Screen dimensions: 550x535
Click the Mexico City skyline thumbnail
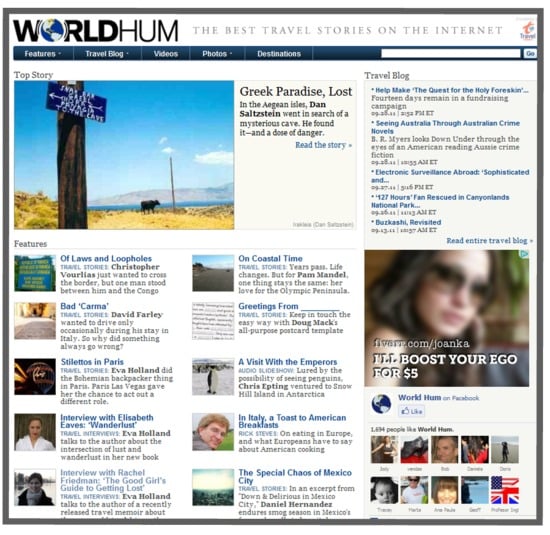[x=213, y=488]
